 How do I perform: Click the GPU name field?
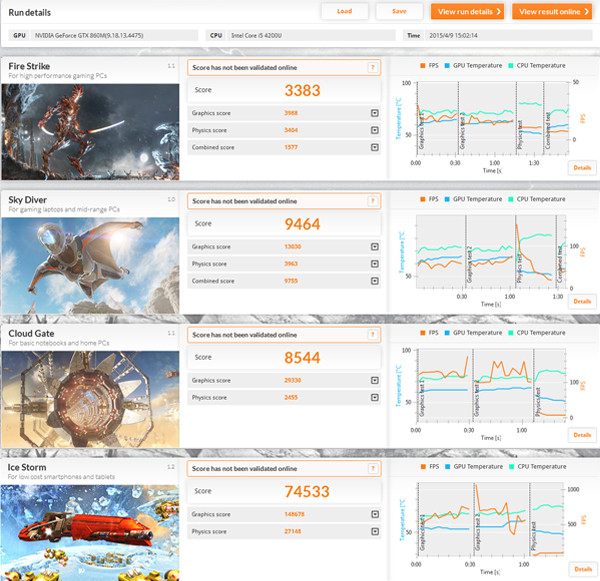(x=114, y=35)
